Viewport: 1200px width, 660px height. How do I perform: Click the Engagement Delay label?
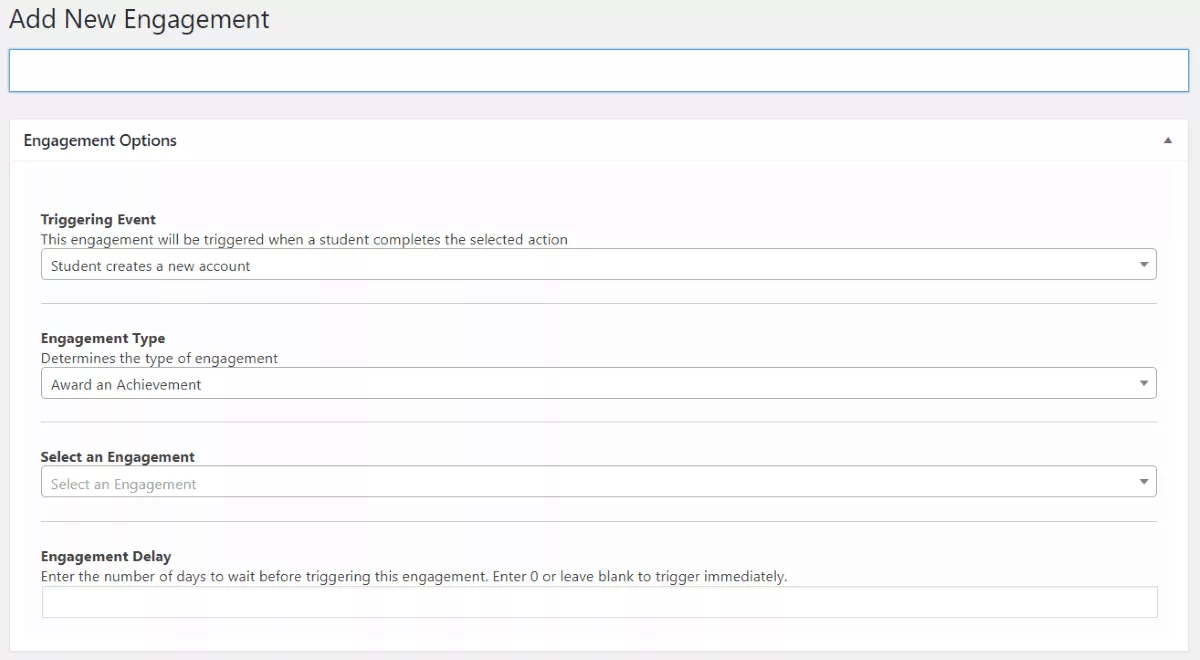click(106, 556)
